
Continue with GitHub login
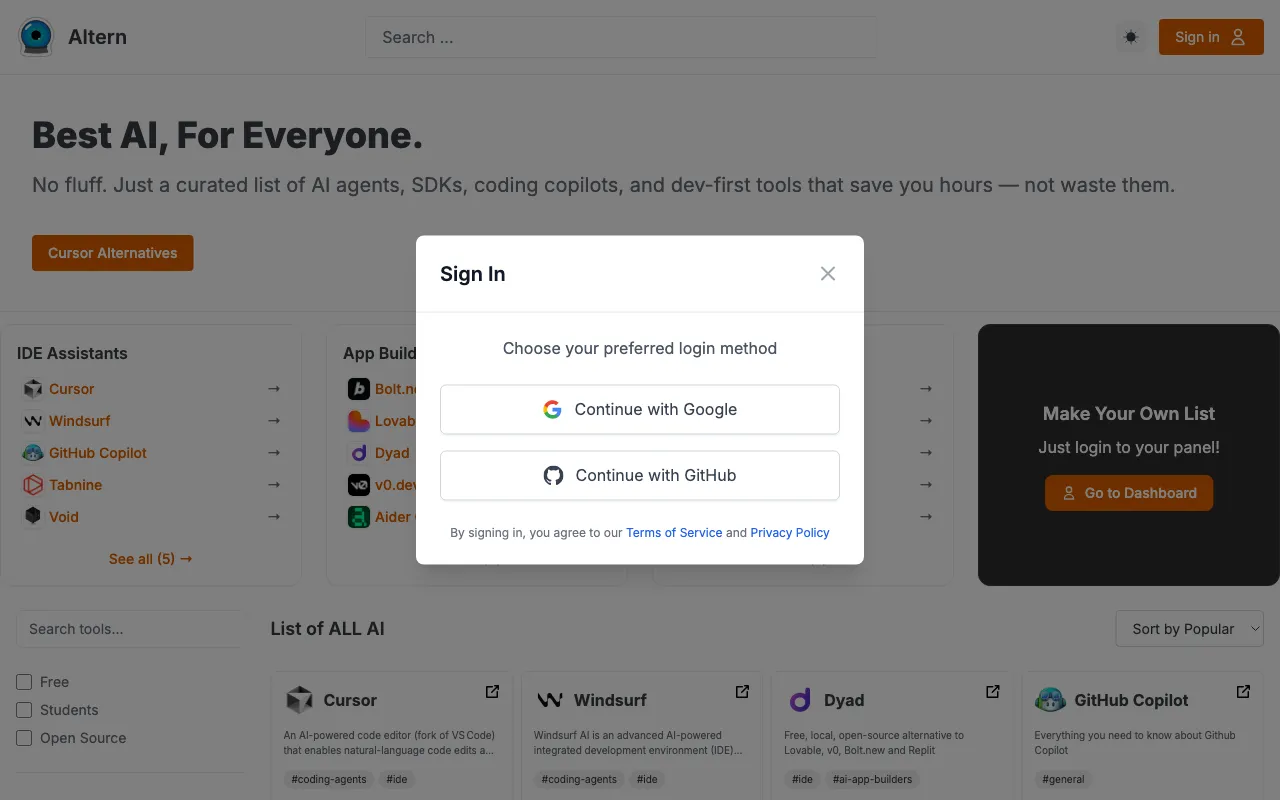640,475
